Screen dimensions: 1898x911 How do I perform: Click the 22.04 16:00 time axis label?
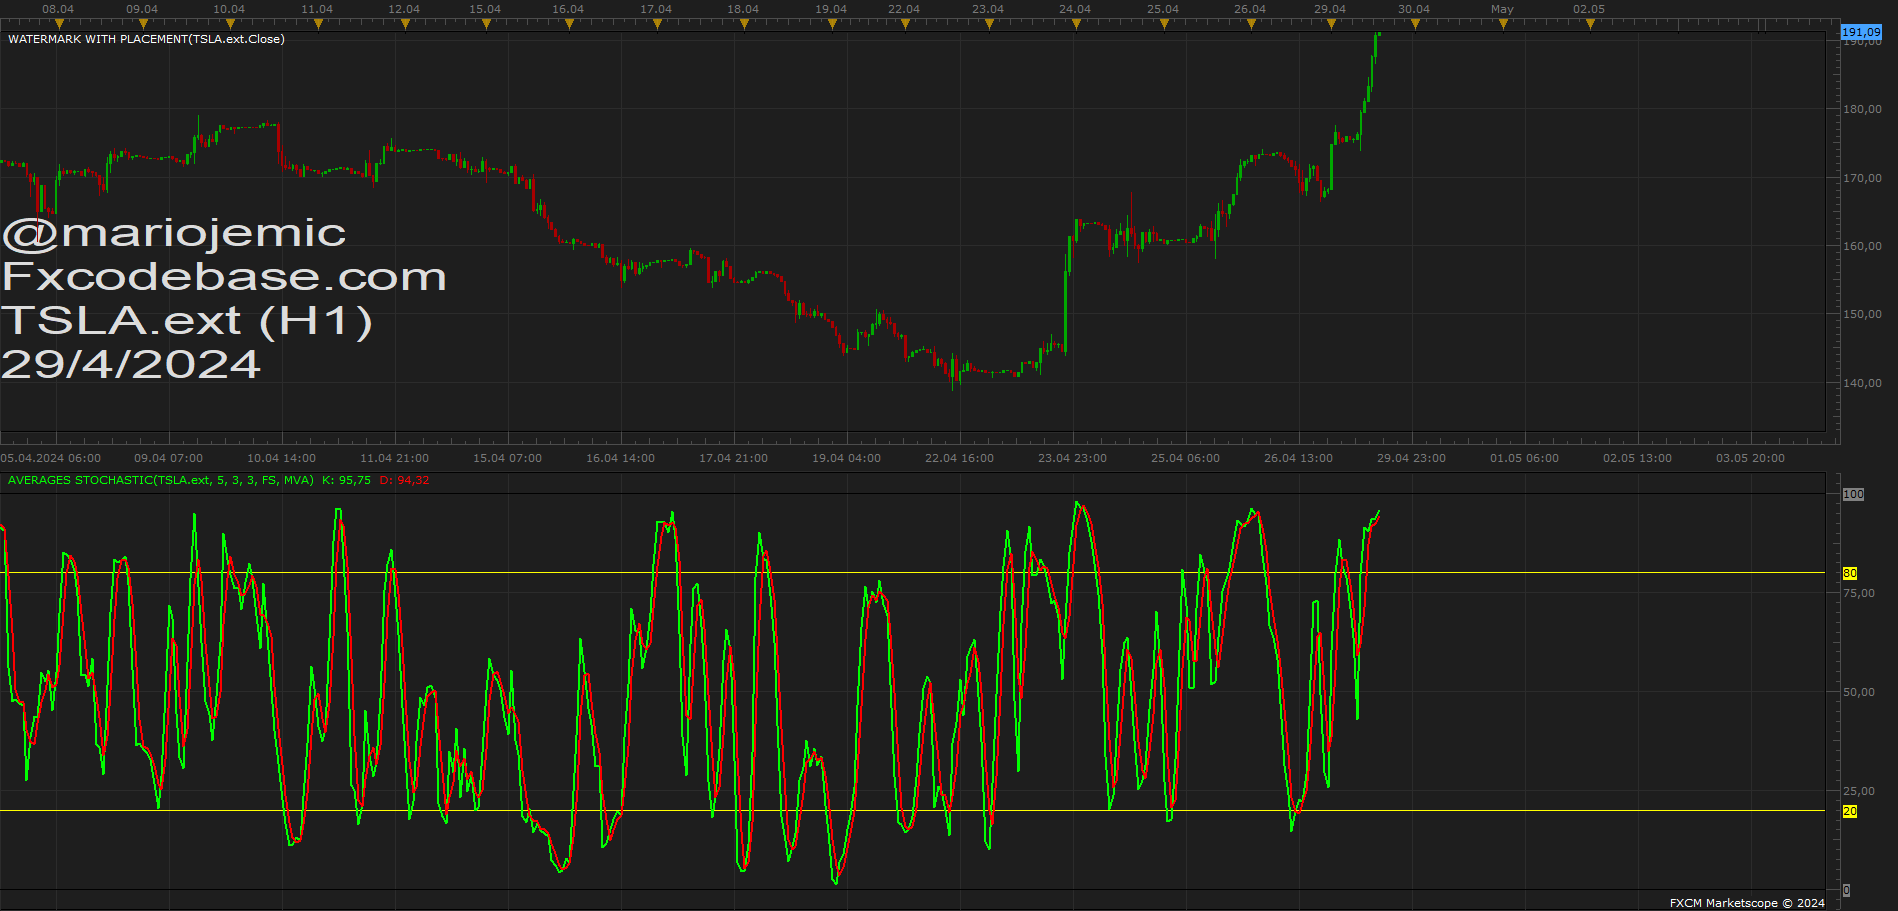(x=960, y=458)
